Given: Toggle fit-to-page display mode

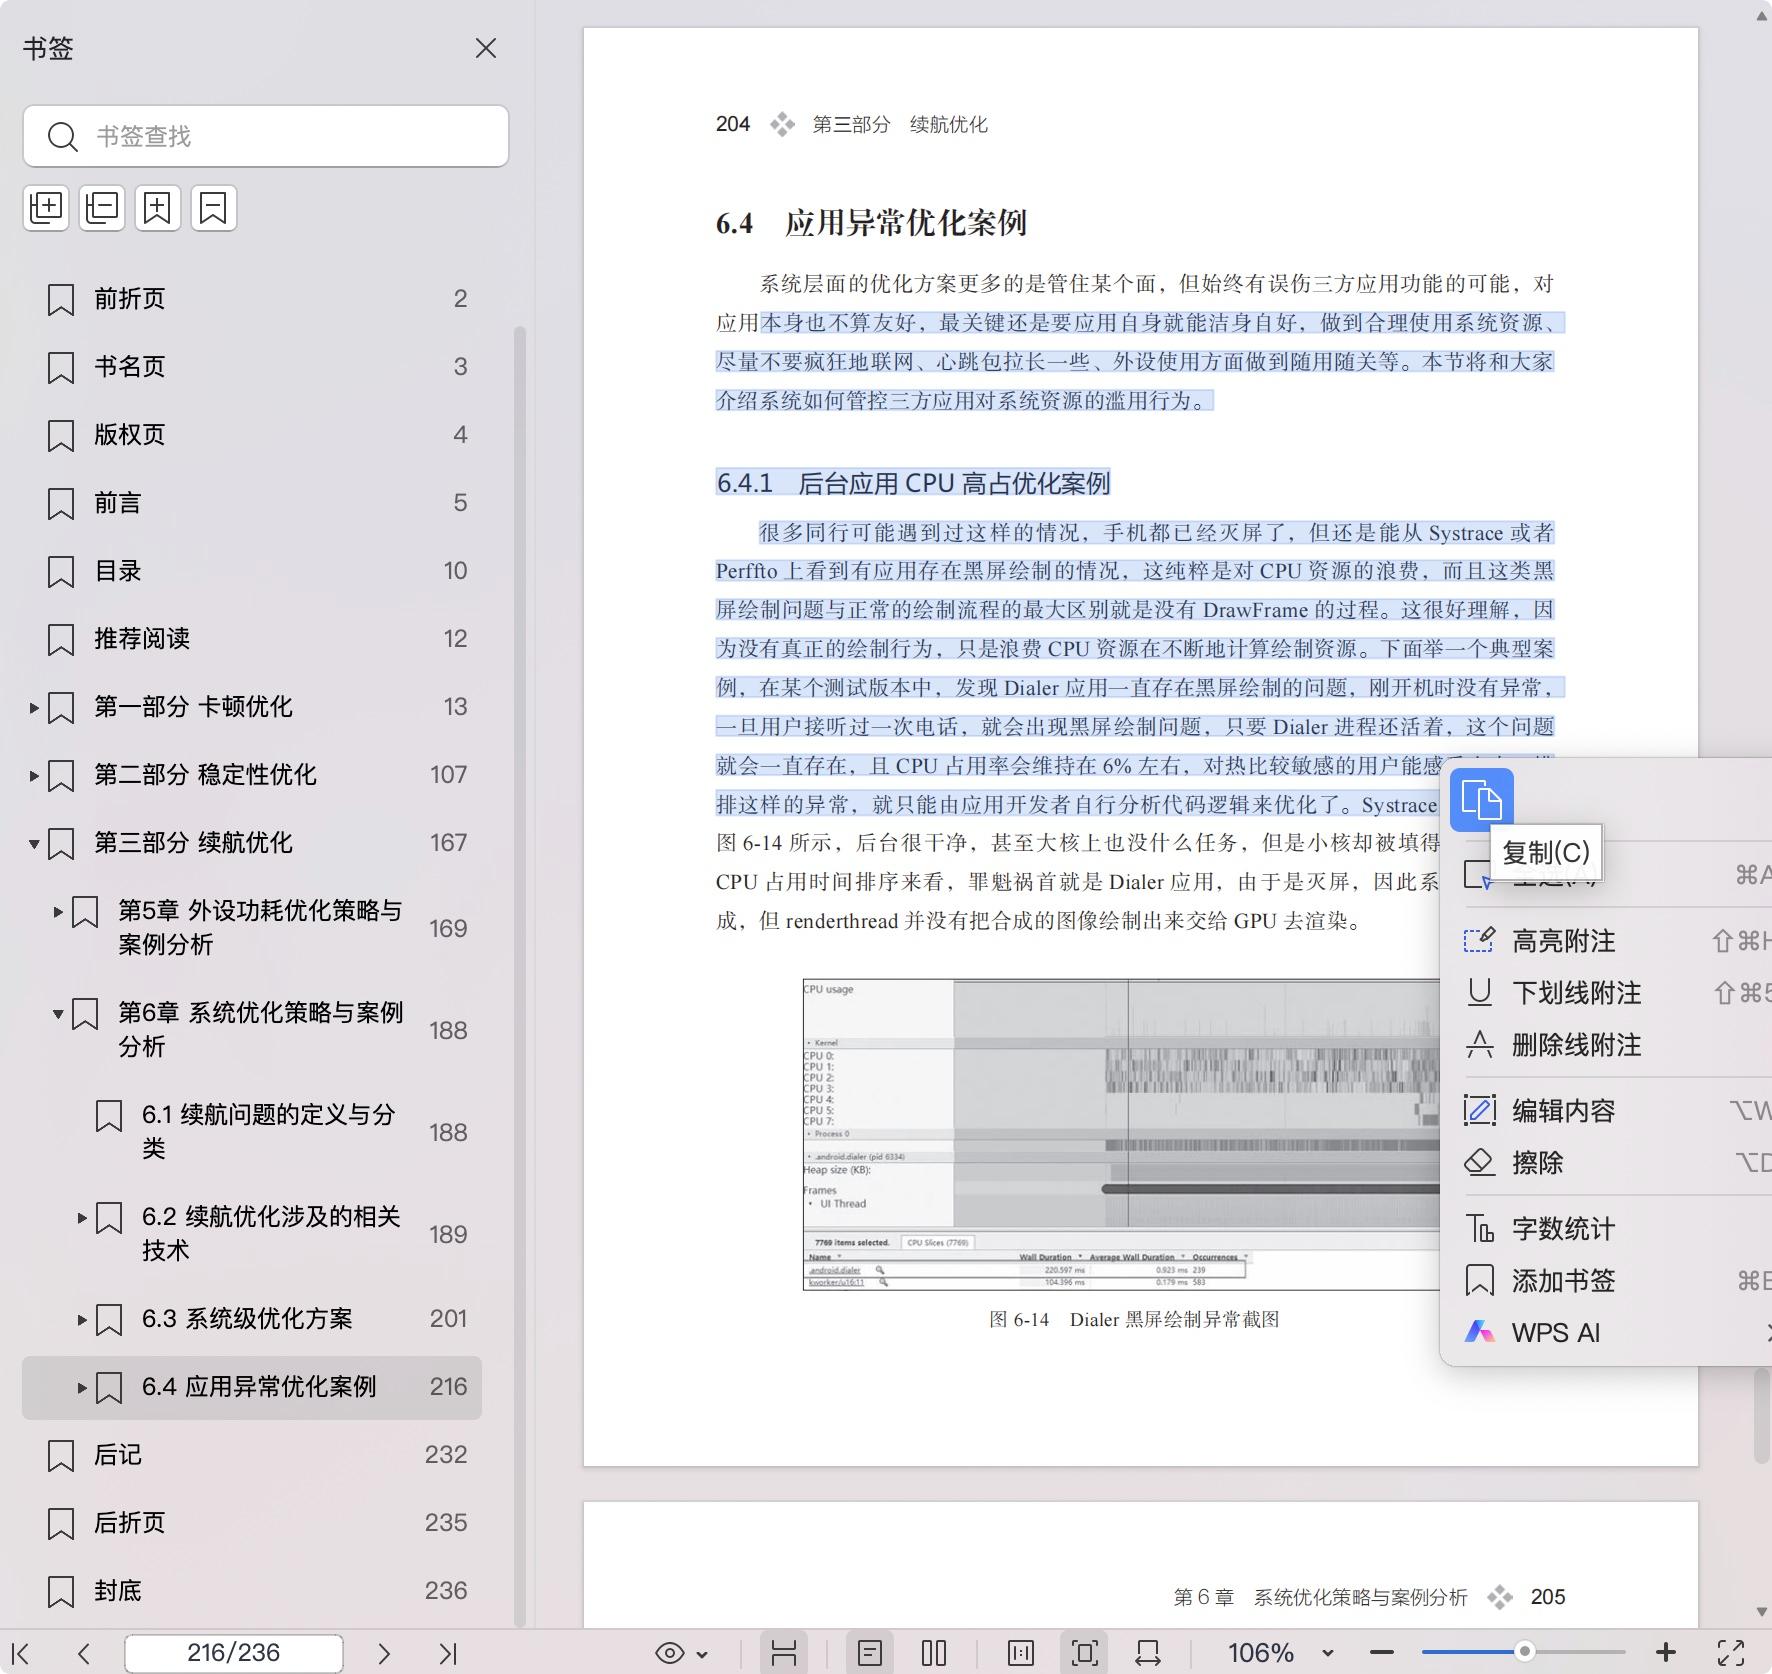Looking at the screenshot, I should tap(1084, 1654).
